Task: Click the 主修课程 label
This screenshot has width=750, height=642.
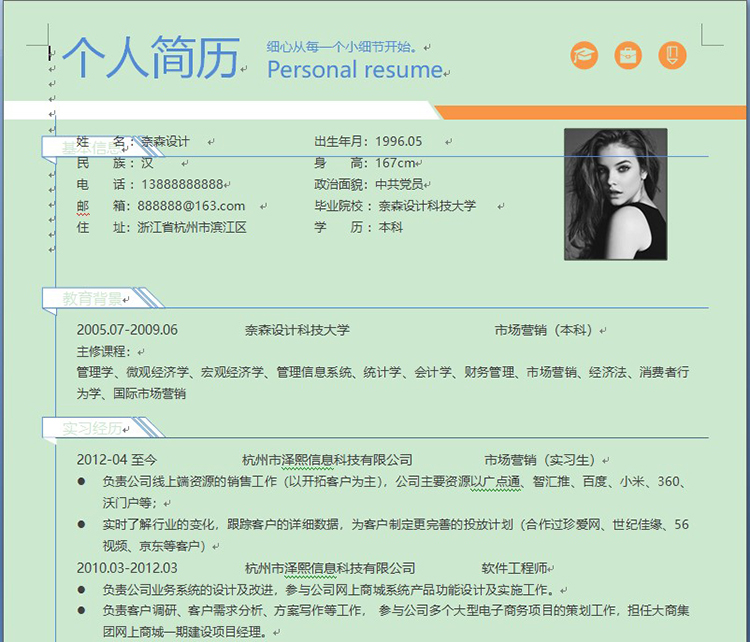Action: click(x=103, y=352)
